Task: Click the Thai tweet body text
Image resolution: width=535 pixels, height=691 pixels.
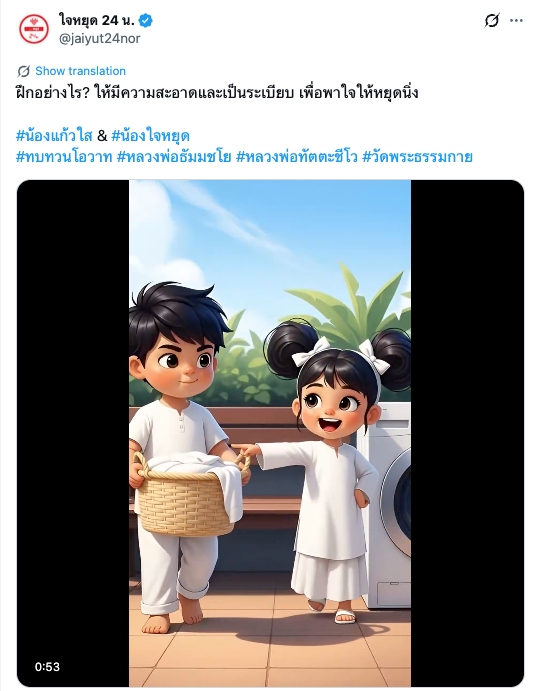Action: pos(217,93)
